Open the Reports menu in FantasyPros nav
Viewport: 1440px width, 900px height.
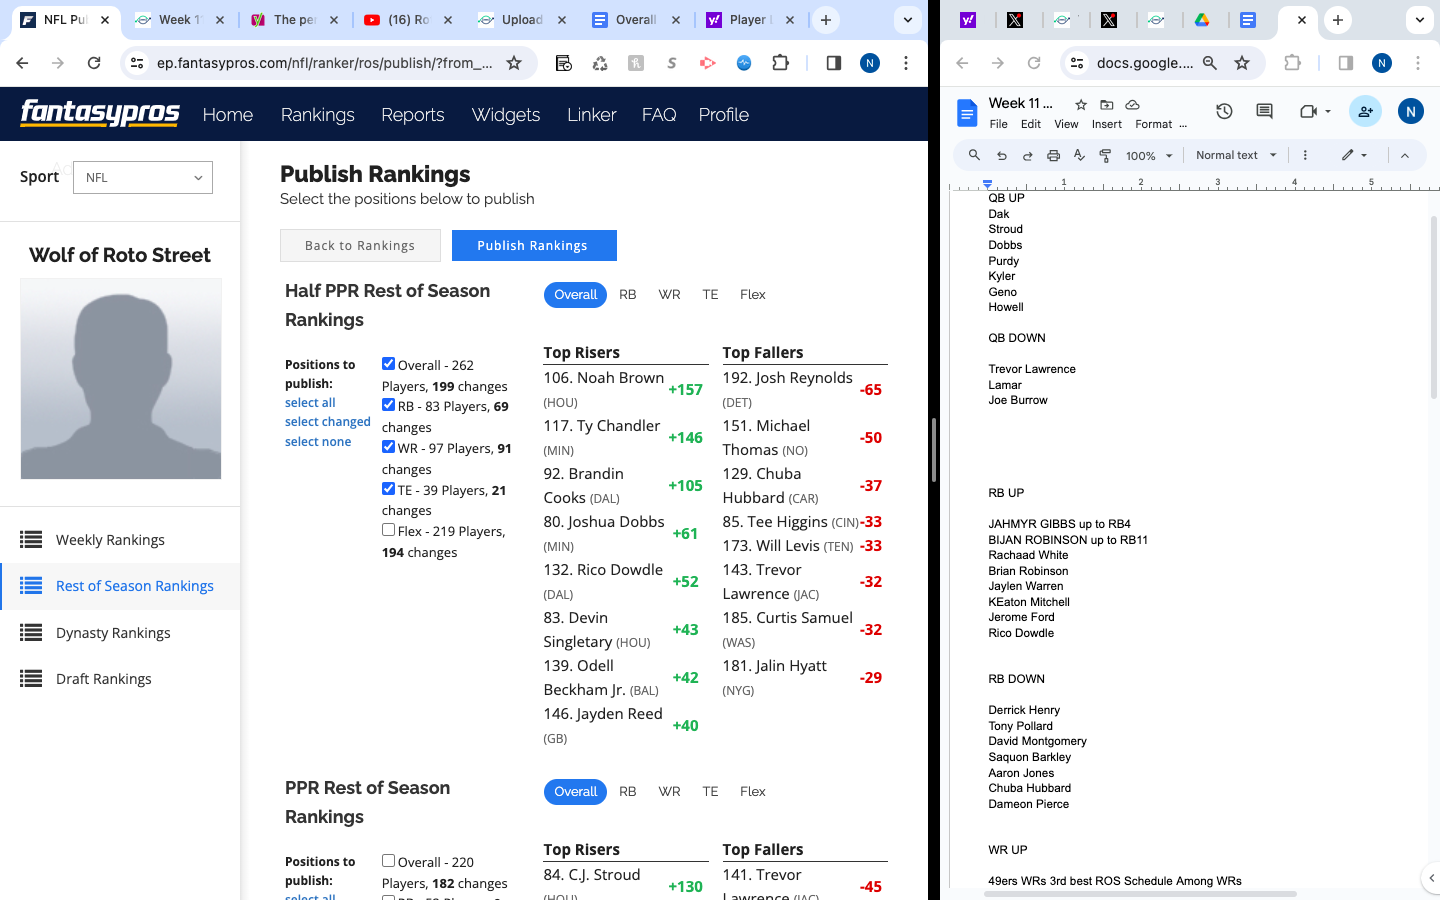413,114
